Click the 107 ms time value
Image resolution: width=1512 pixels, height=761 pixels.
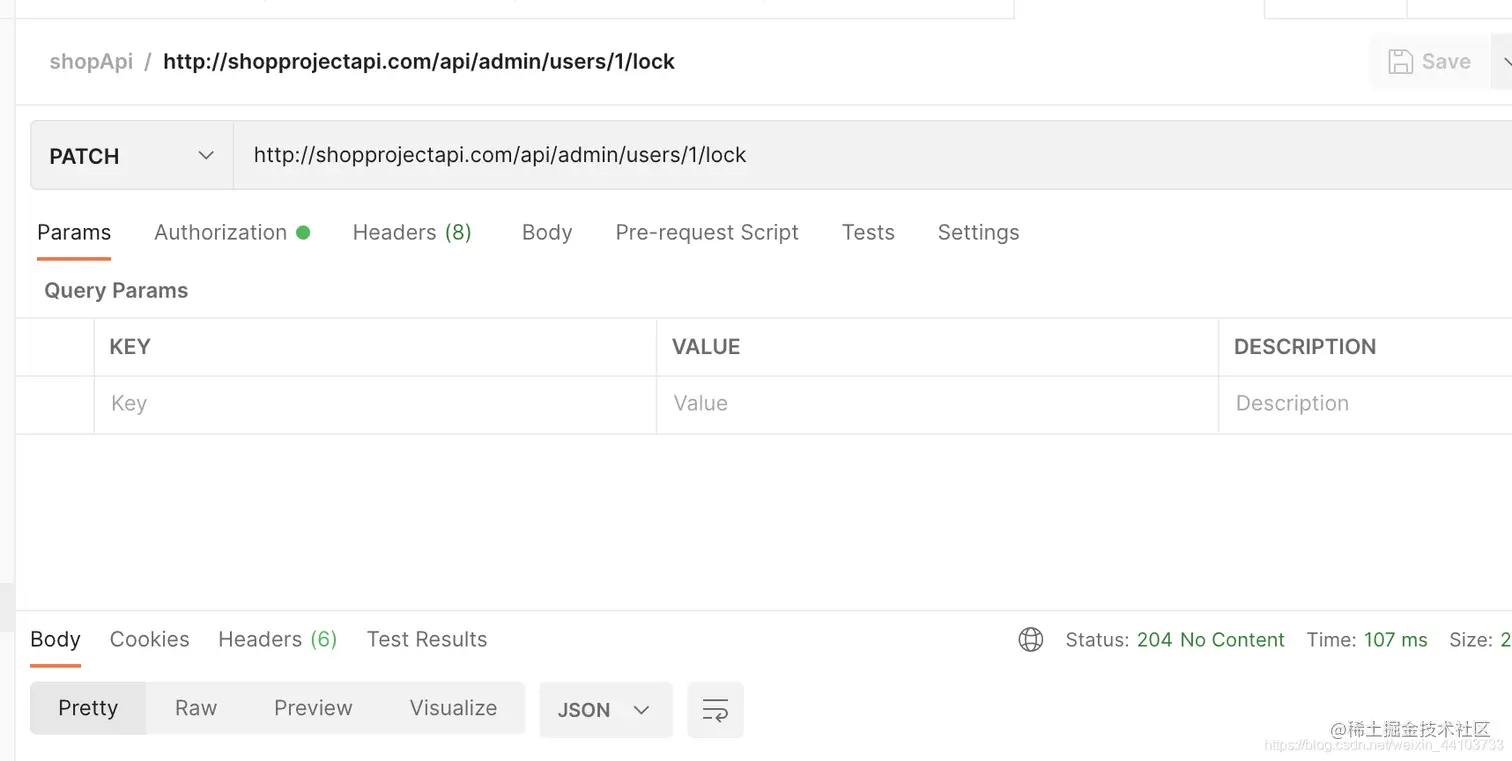[1396, 640]
